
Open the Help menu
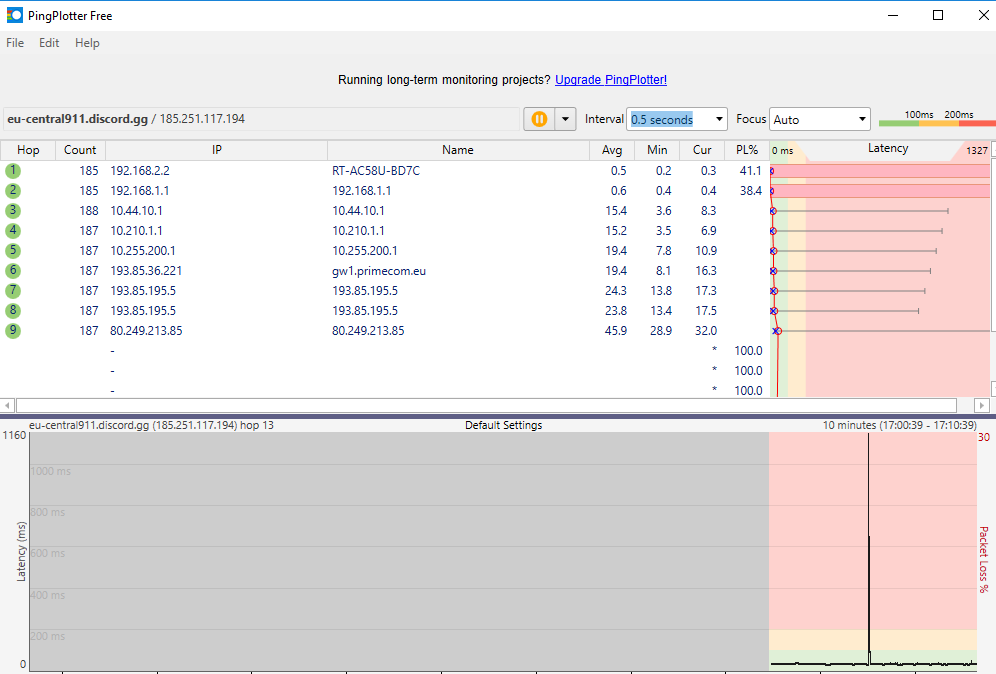pos(87,43)
